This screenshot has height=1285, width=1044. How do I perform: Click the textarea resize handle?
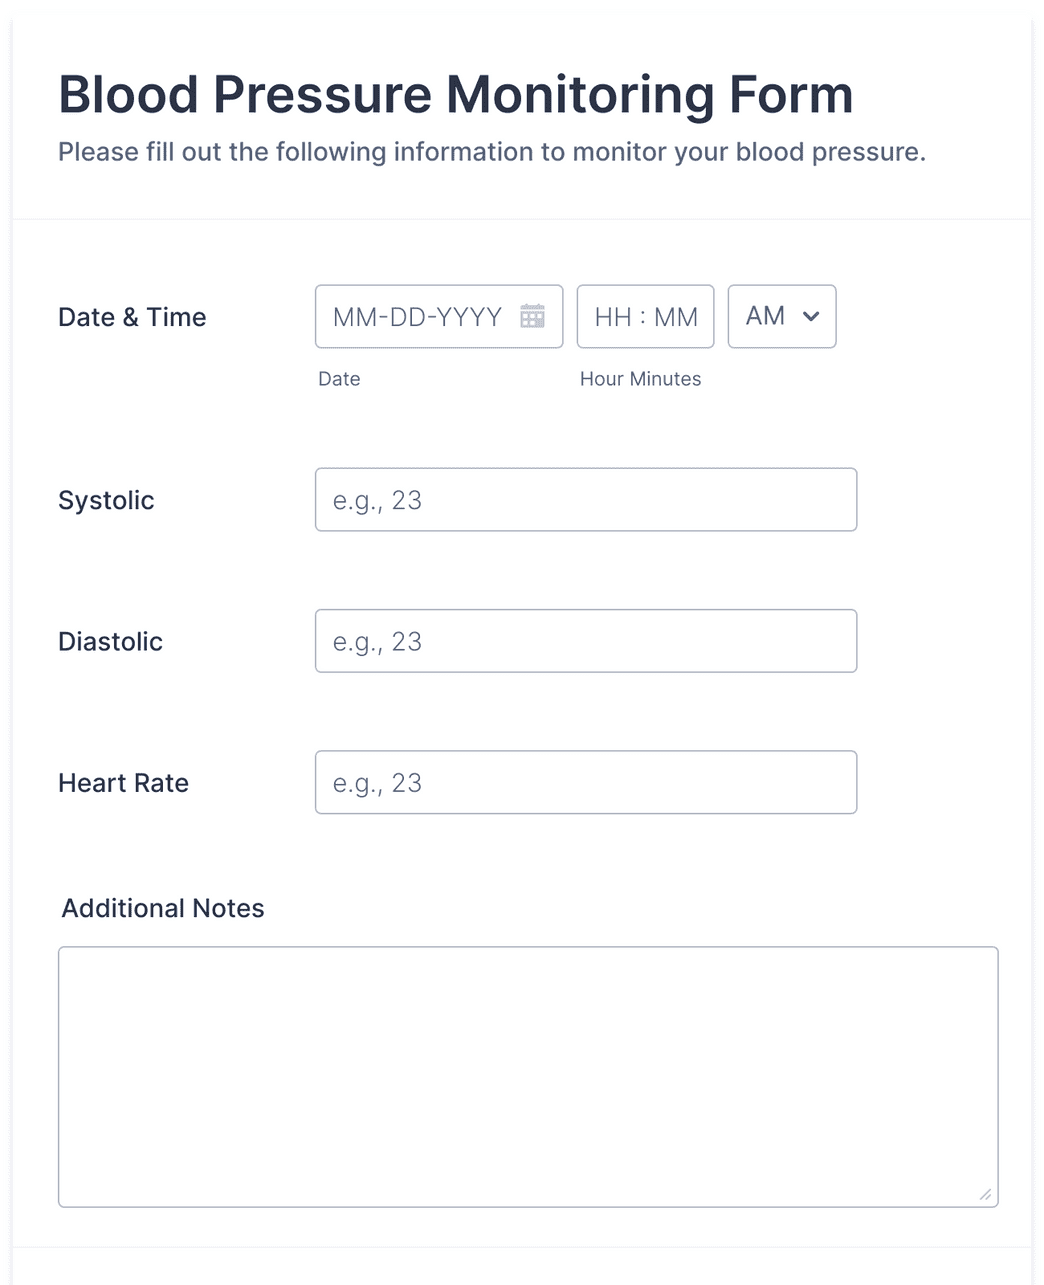(985, 1196)
